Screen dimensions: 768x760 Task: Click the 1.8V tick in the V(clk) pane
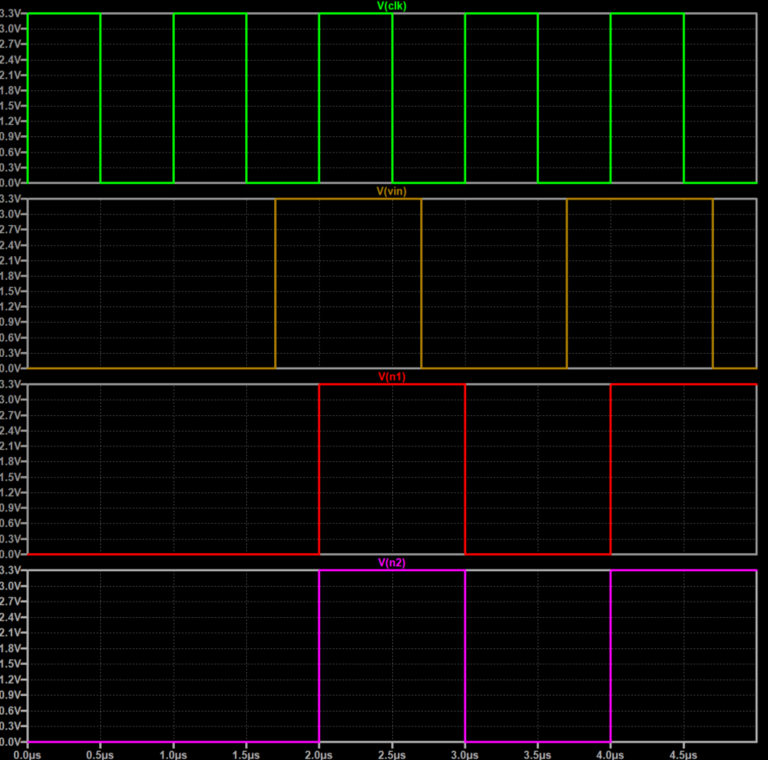12,90
